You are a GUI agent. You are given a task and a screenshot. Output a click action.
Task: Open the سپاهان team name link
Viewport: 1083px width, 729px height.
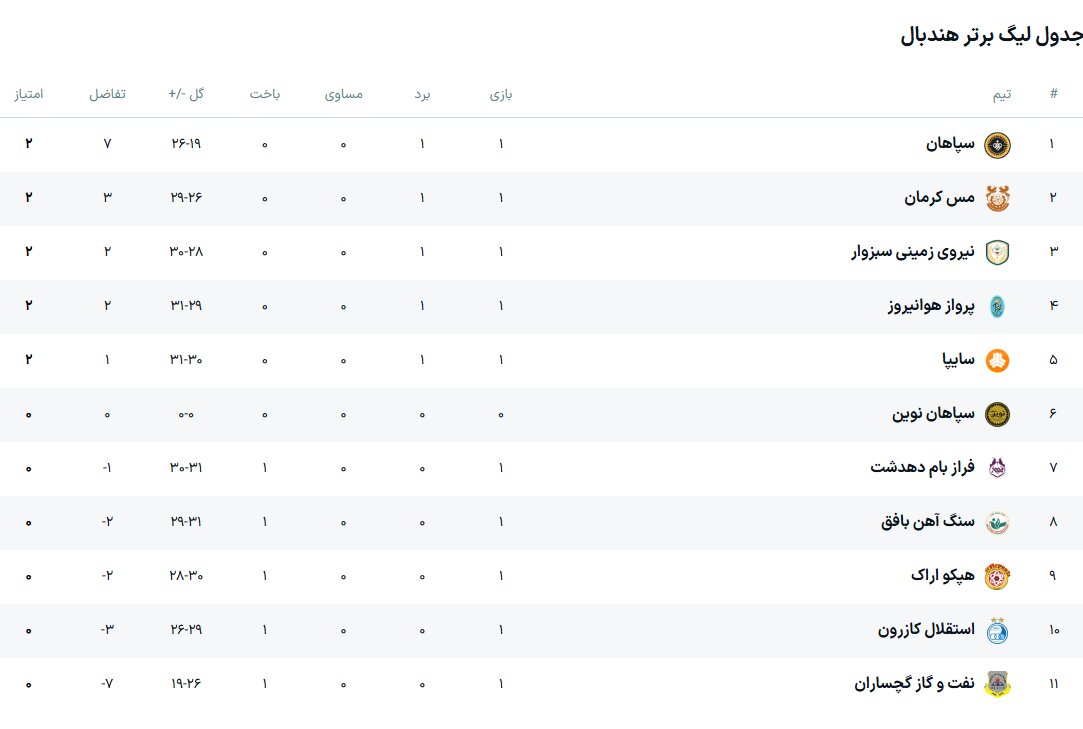click(x=949, y=144)
